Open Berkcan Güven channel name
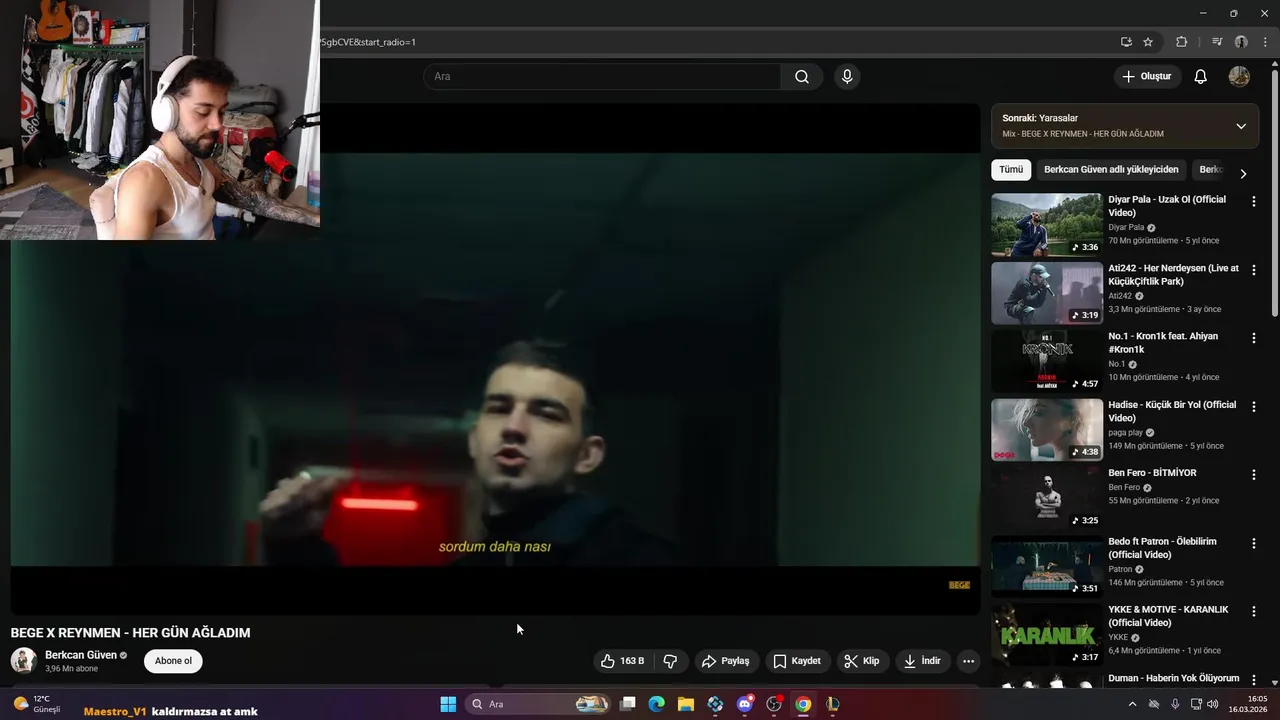 pyautogui.click(x=81, y=655)
